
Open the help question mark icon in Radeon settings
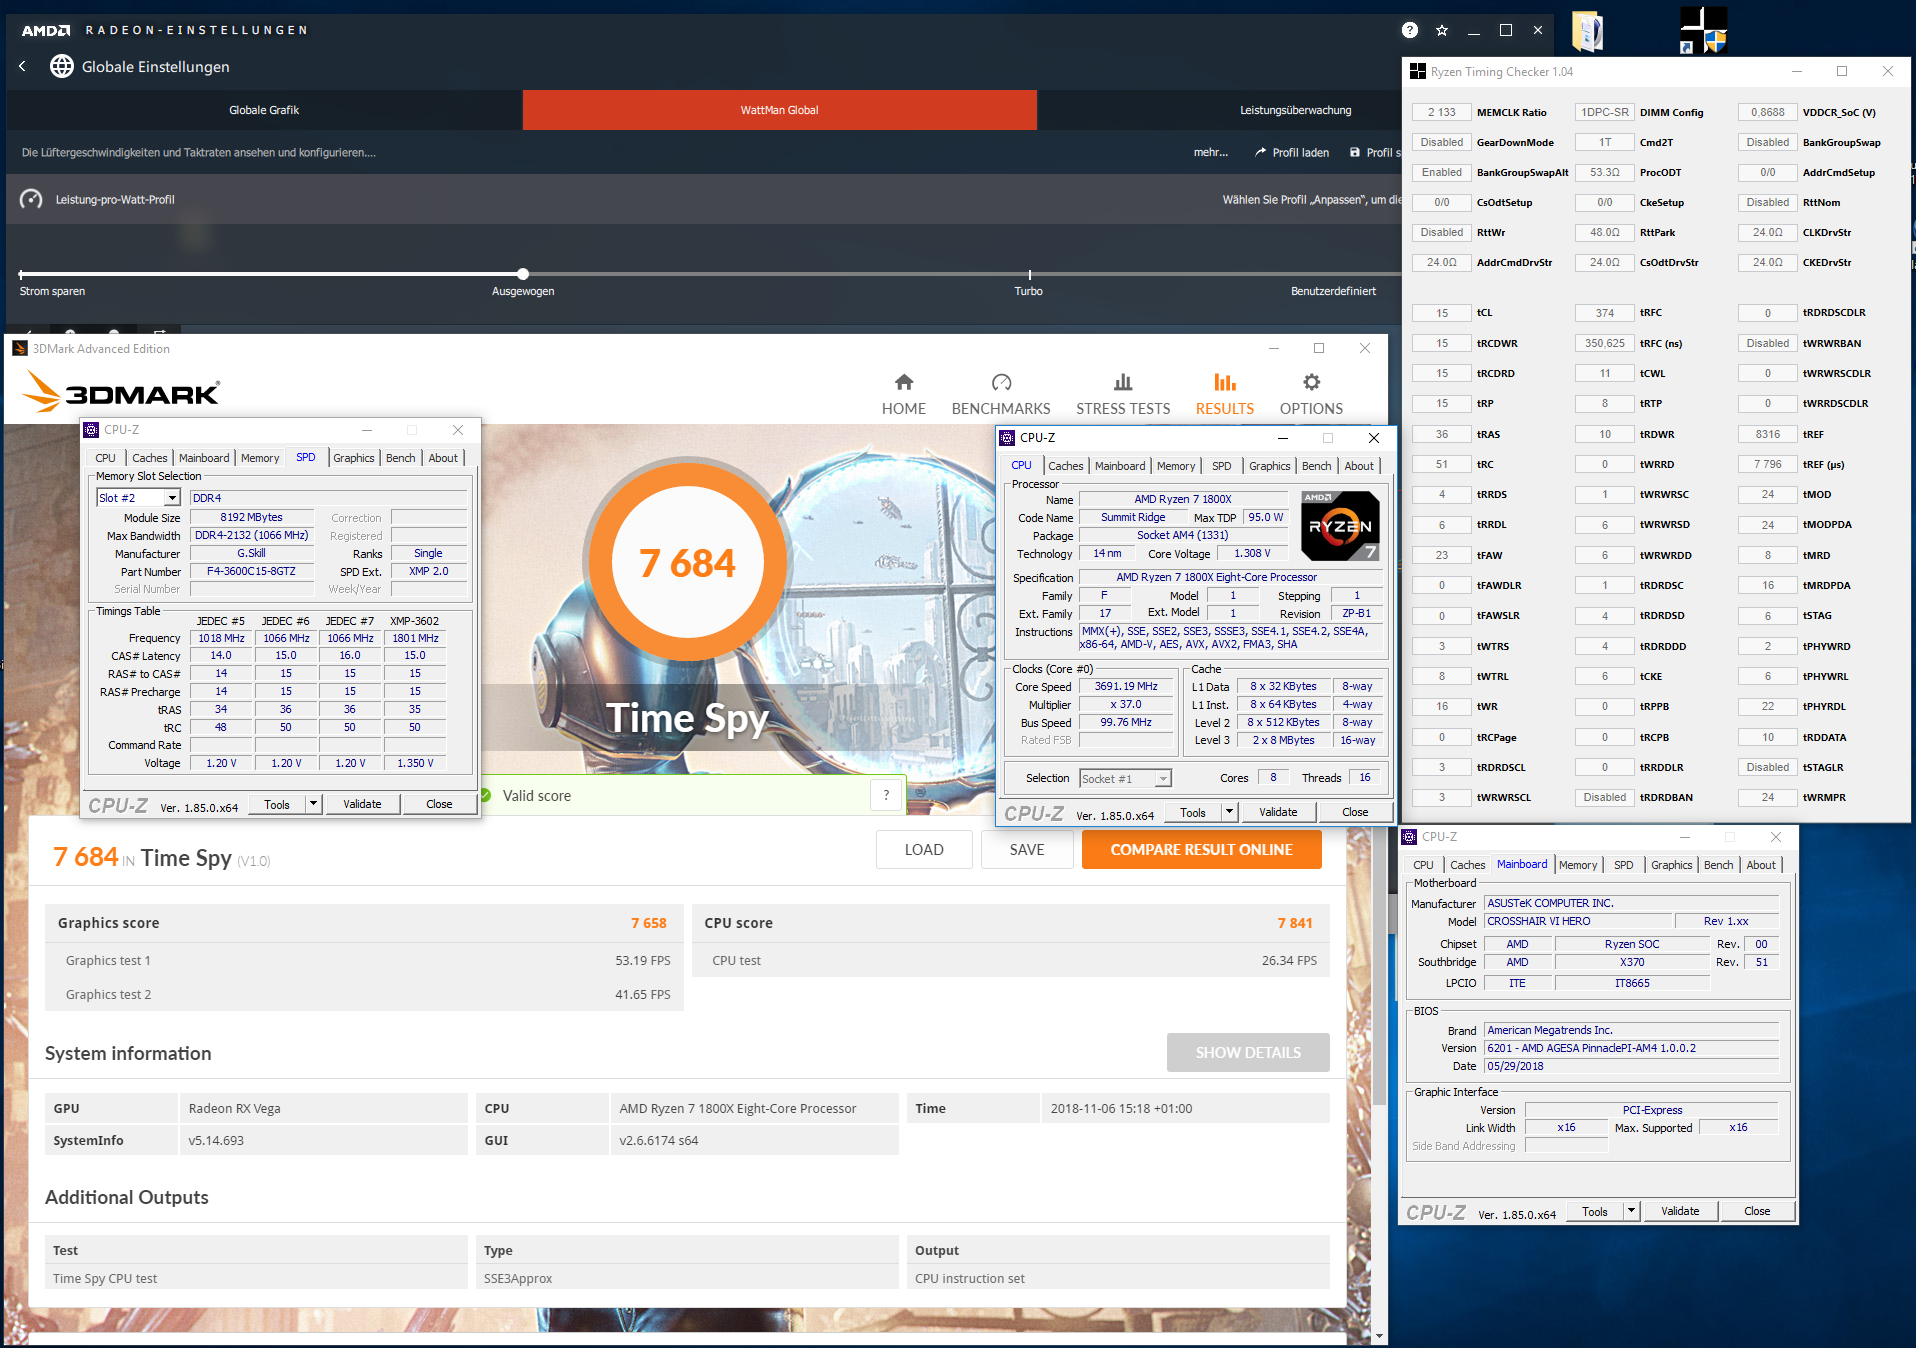coord(1410,30)
